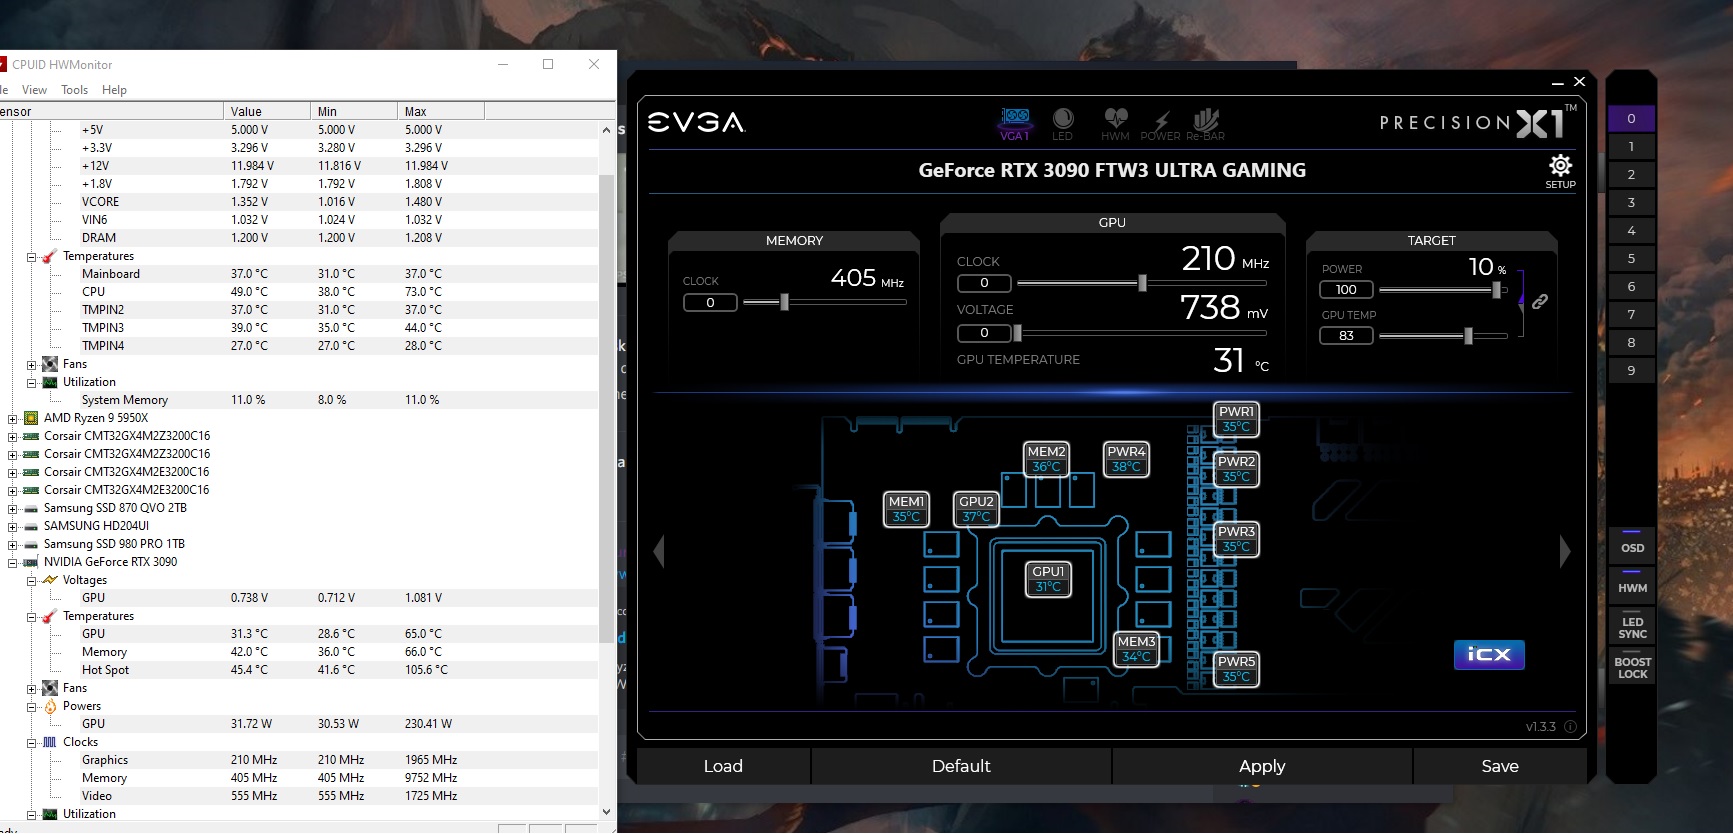Adjust the GPU clock slider
Viewport: 1733px width, 834px height.
point(1142,283)
